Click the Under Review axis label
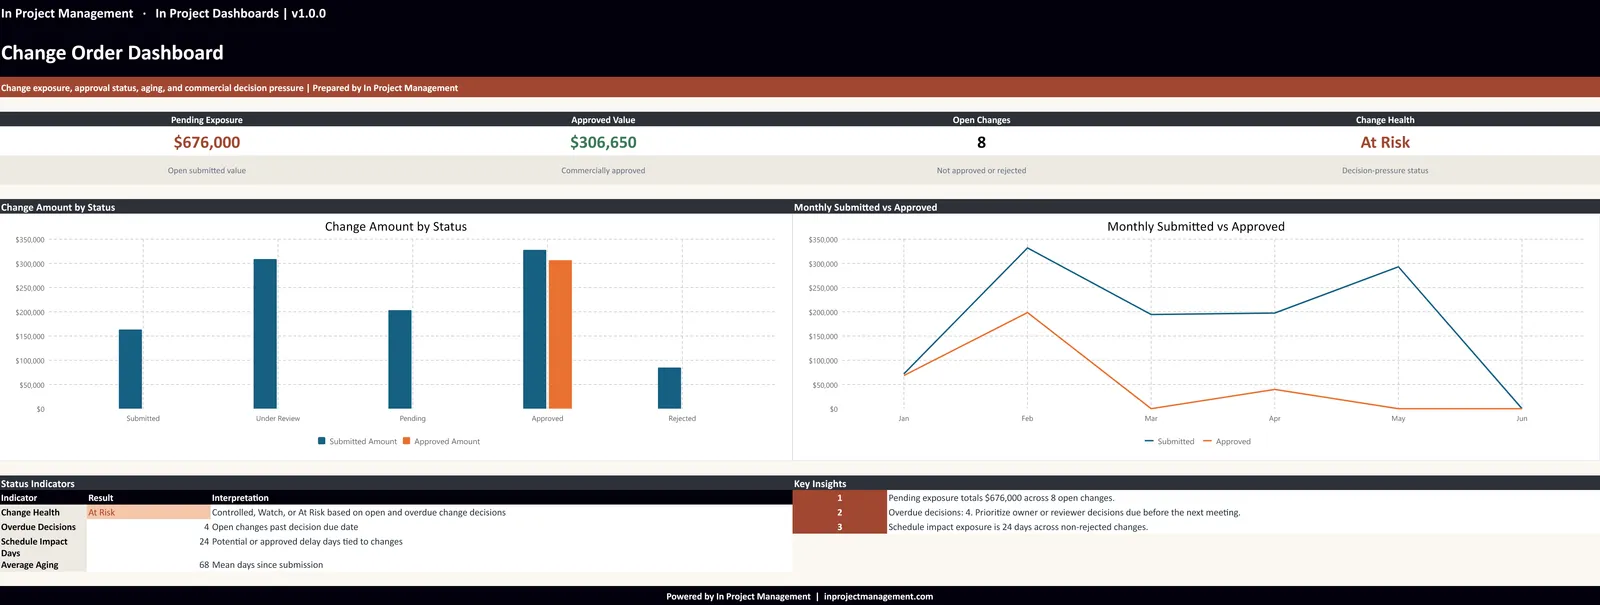Image resolution: width=1600 pixels, height=605 pixels. pyautogui.click(x=278, y=419)
